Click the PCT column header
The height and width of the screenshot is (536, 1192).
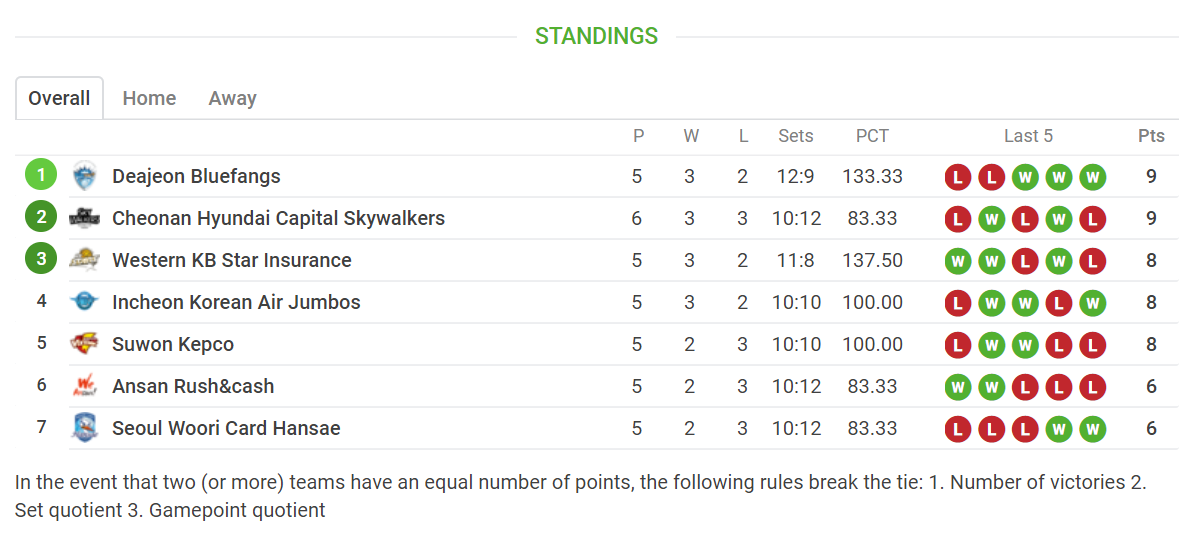pyautogui.click(x=872, y=136)
